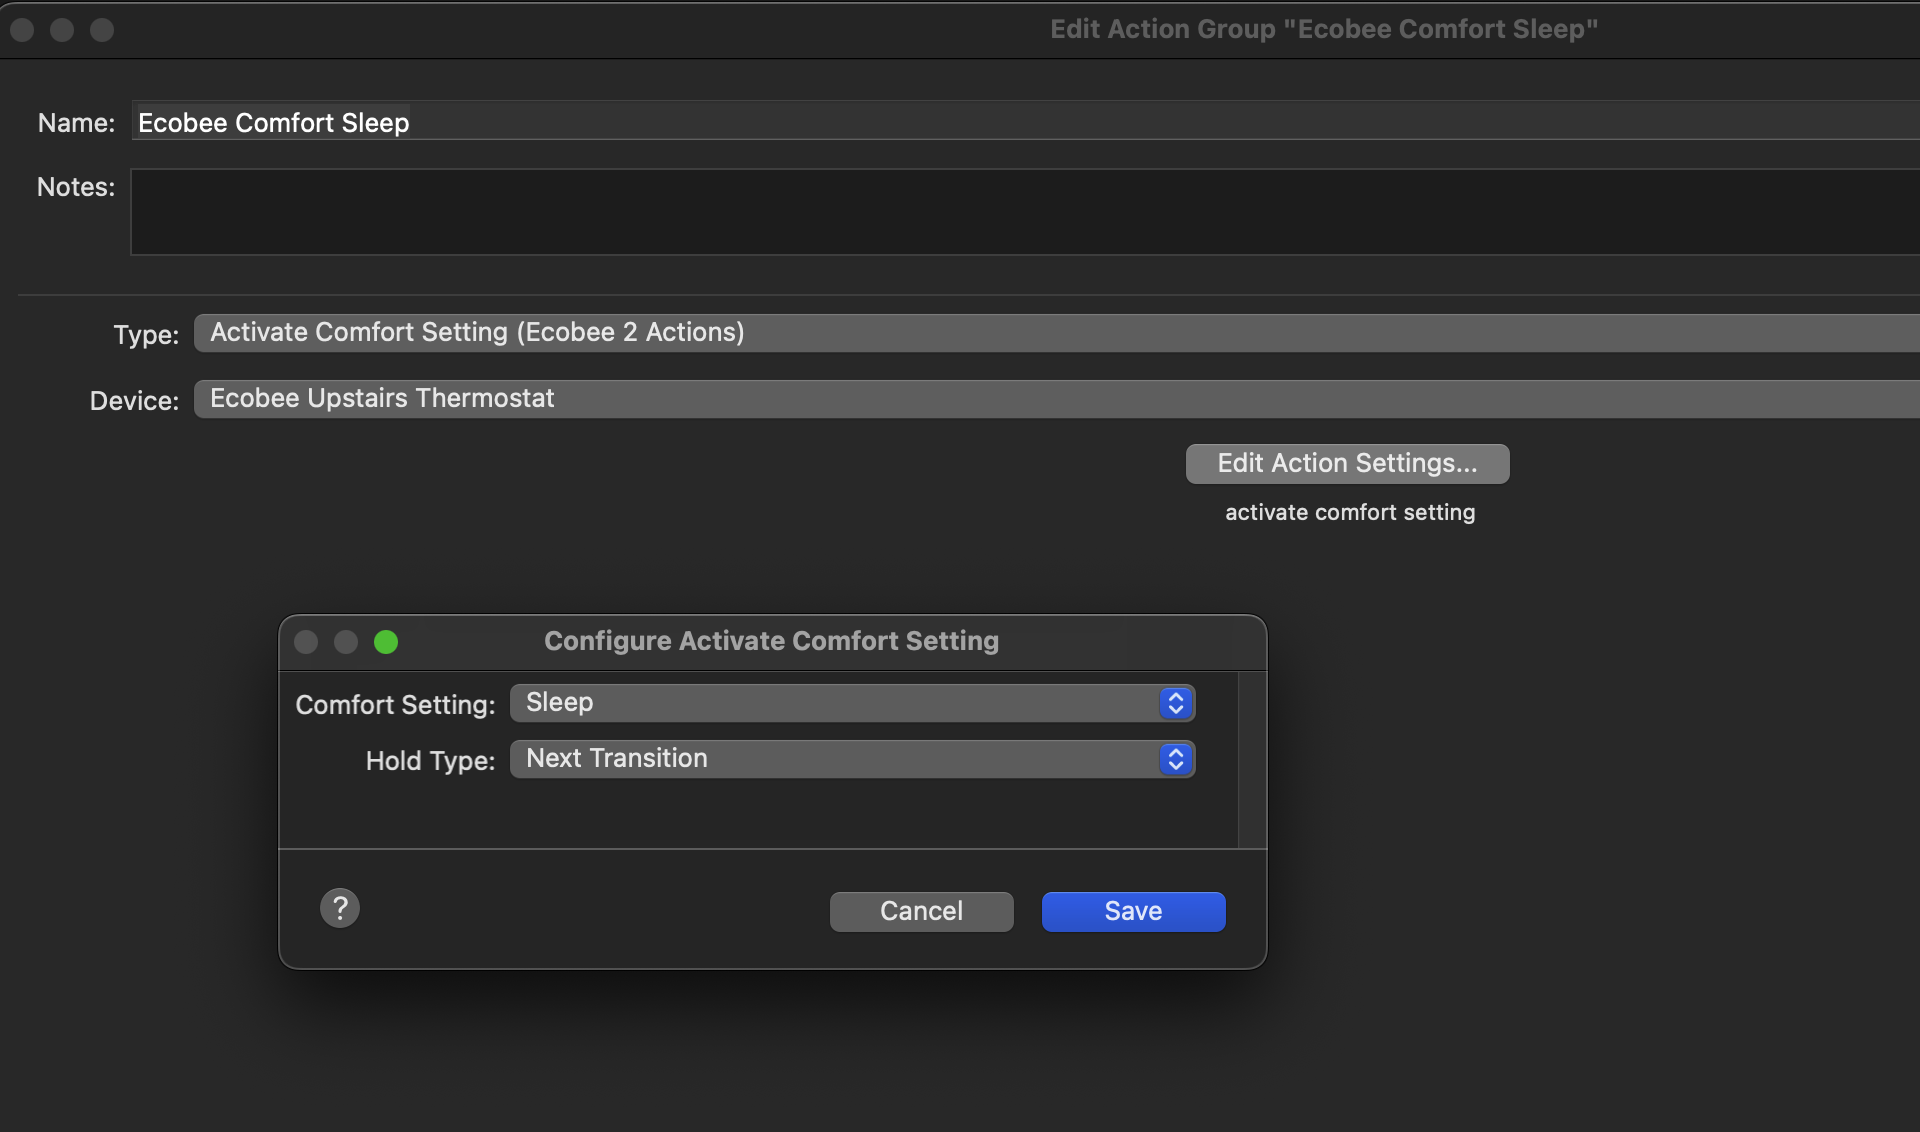Click the Name field containing Ecobee Comfort Sleep
This screenshot has width=1920, height=1132.
coord(1025,122)
